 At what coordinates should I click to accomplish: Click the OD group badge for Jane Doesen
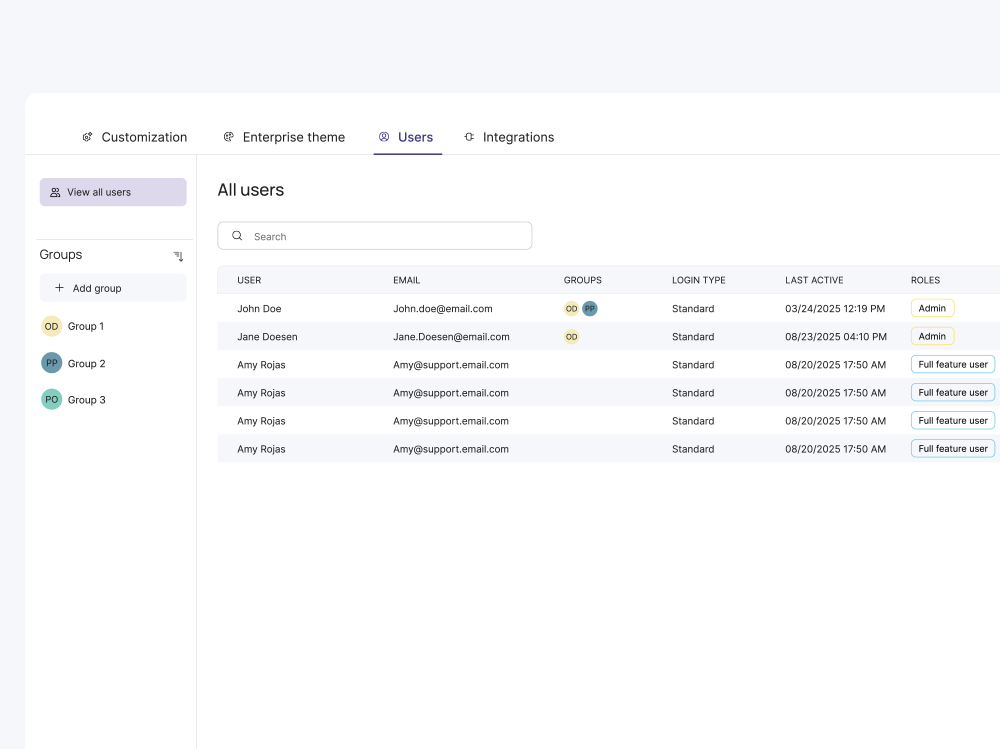click(571, 337)
